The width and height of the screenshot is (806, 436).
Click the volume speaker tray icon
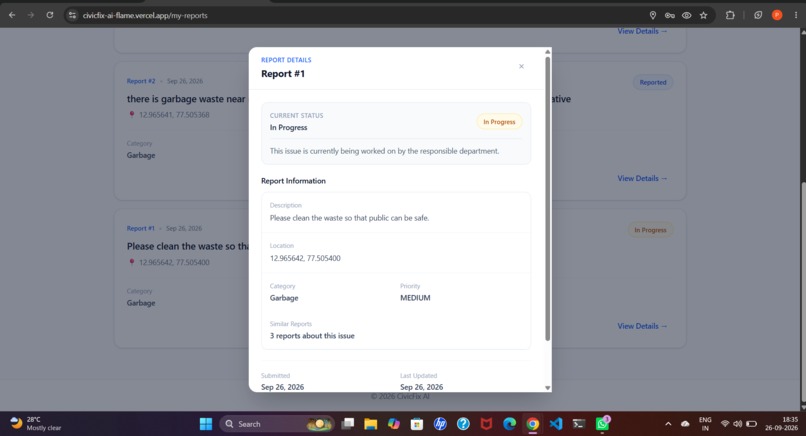tap(738, 424)
